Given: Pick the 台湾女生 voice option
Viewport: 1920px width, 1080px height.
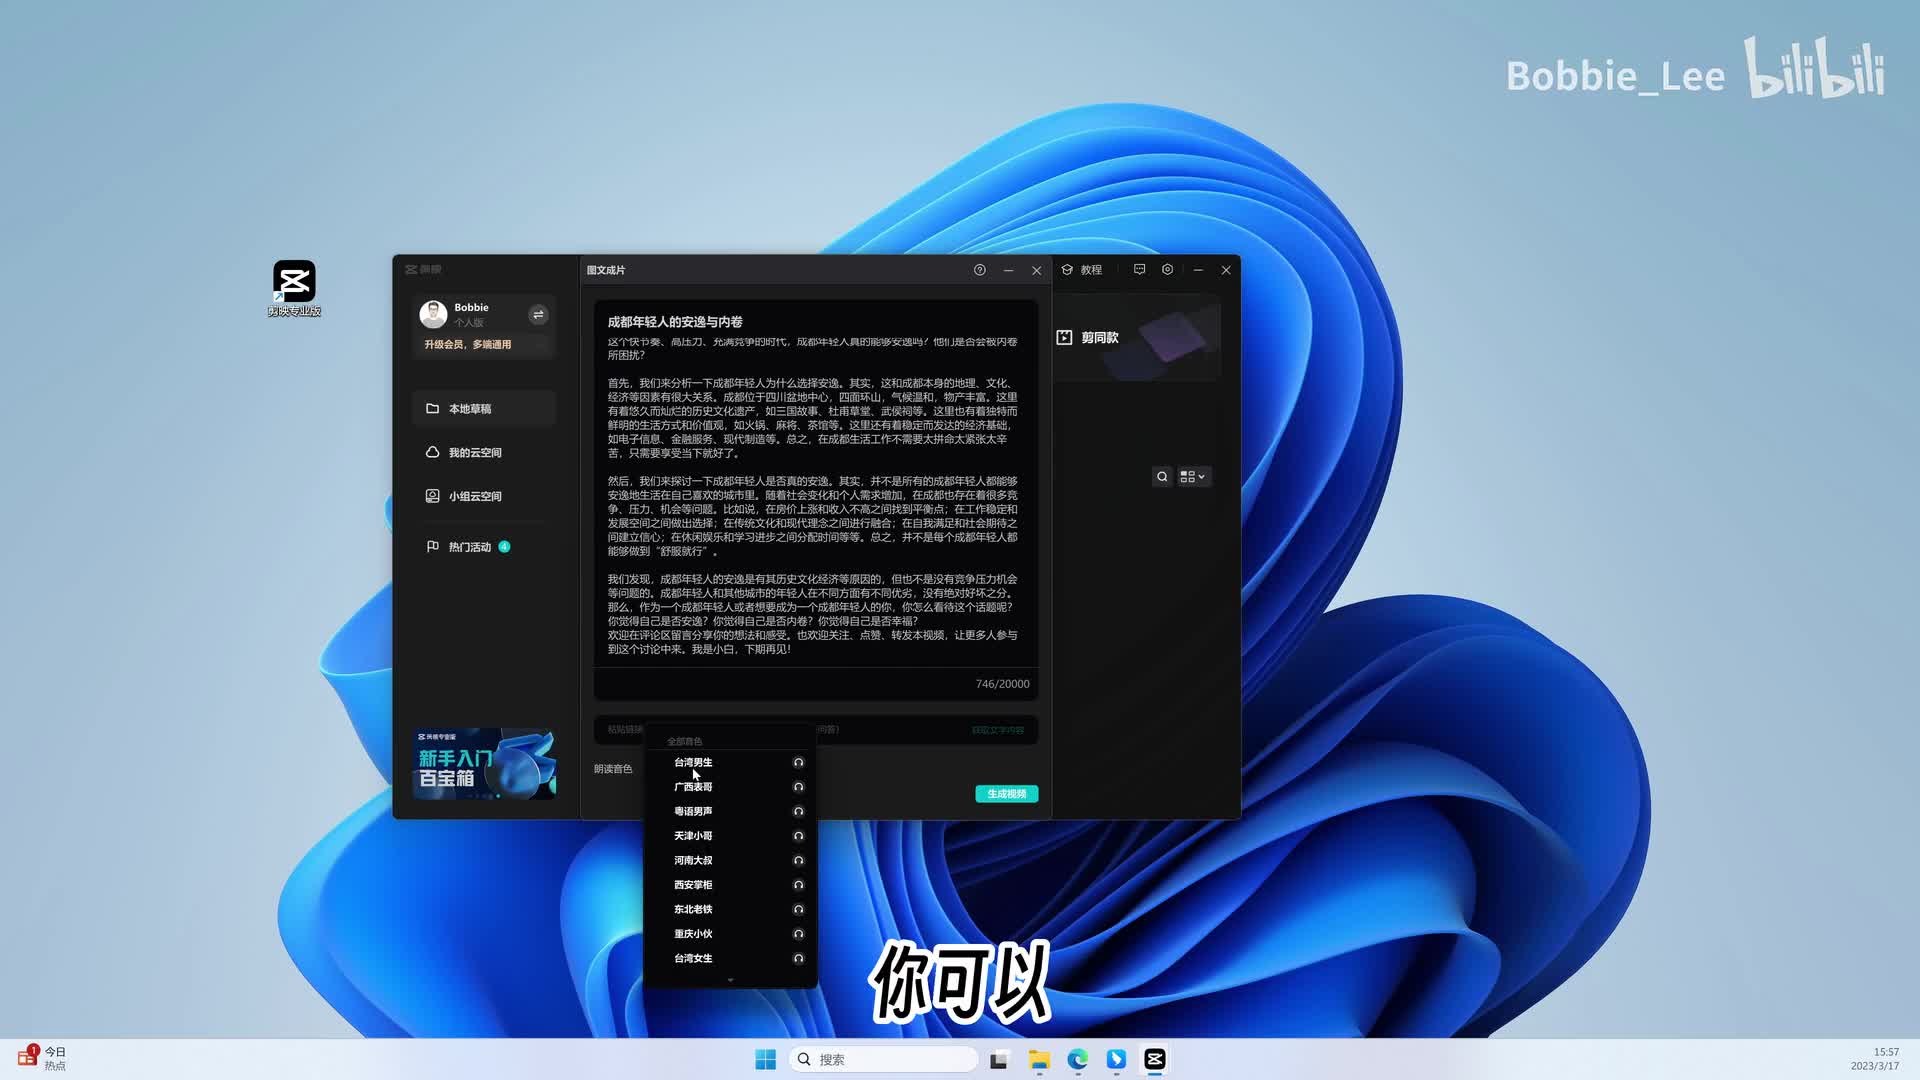Looking at the screenshot, I should [x=693, y=959].
